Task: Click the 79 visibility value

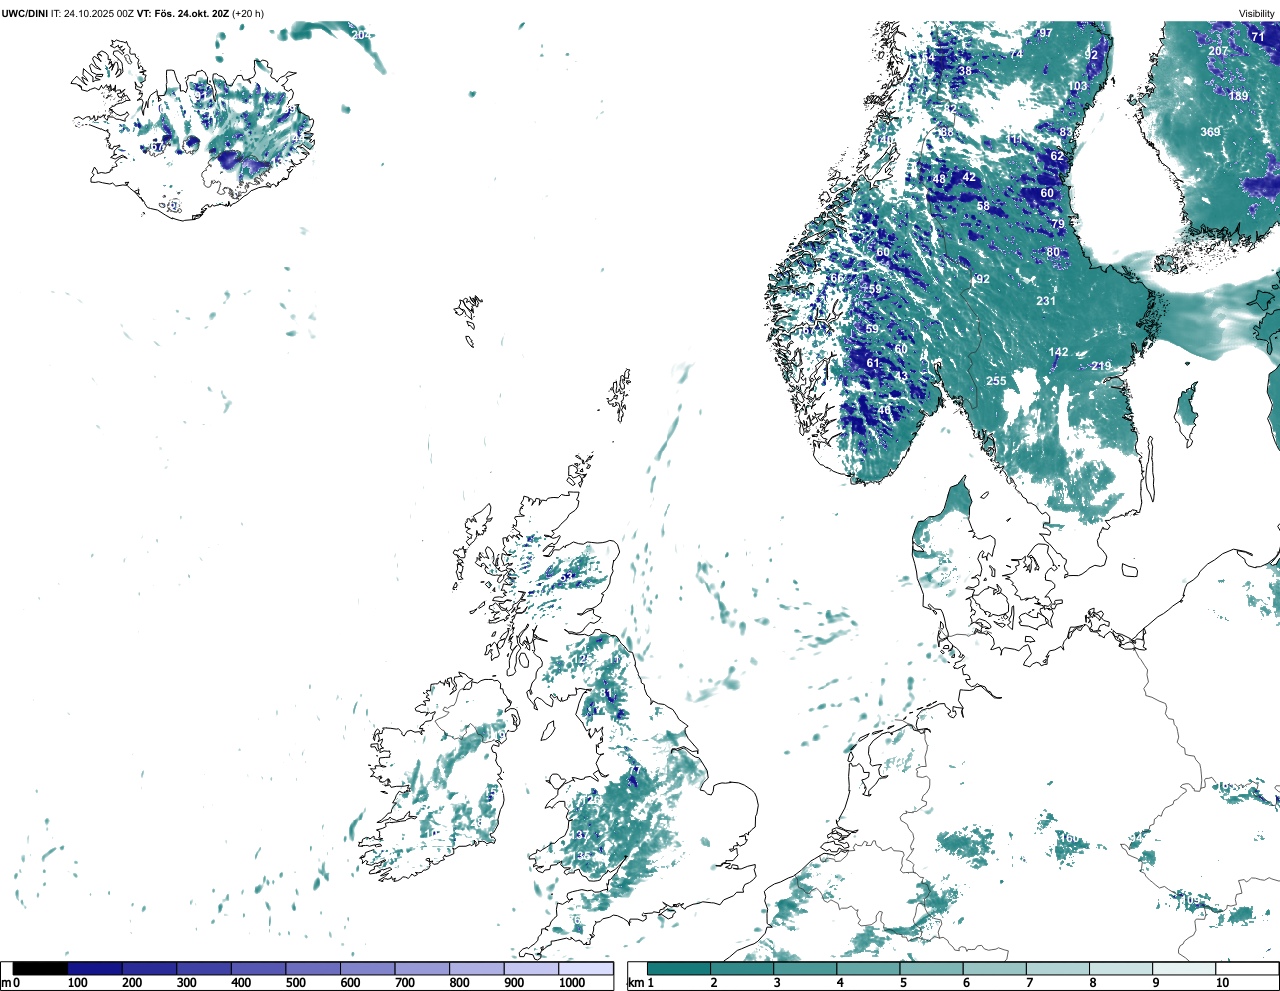Action: click(x=1058, y=224)
